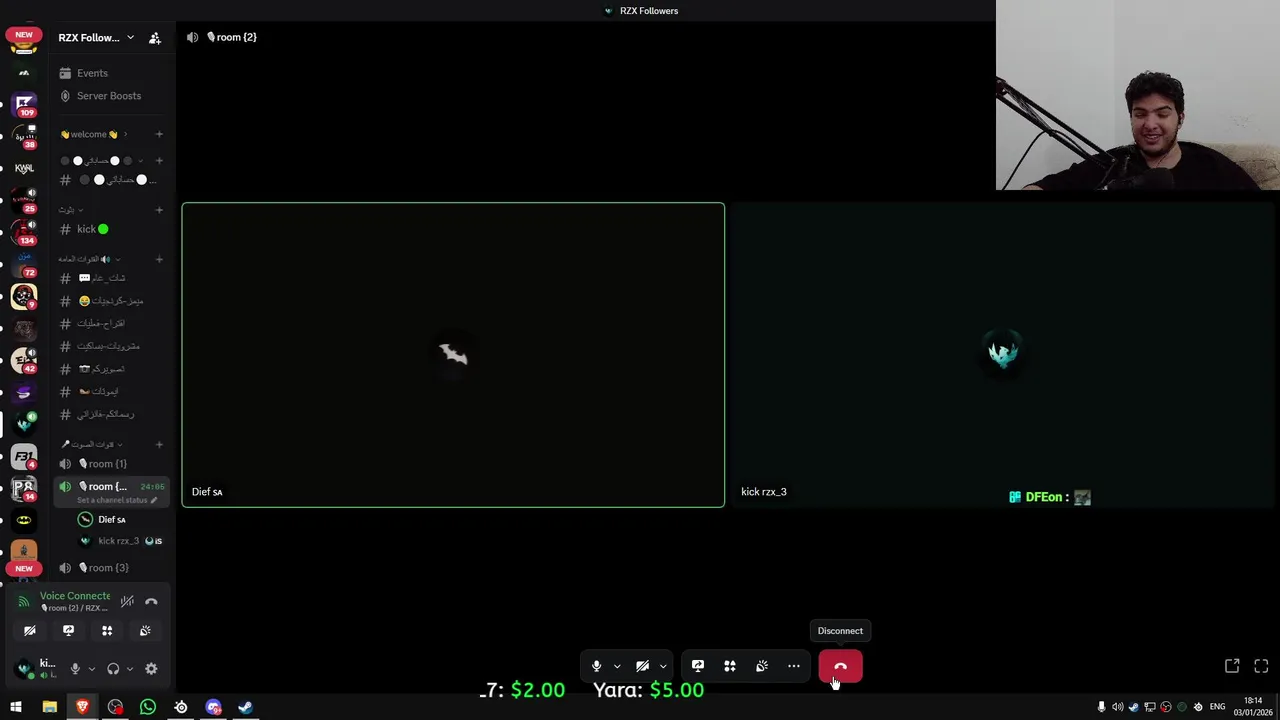Toggle camera in the Voice Connected panel

[x=30, y=631]
